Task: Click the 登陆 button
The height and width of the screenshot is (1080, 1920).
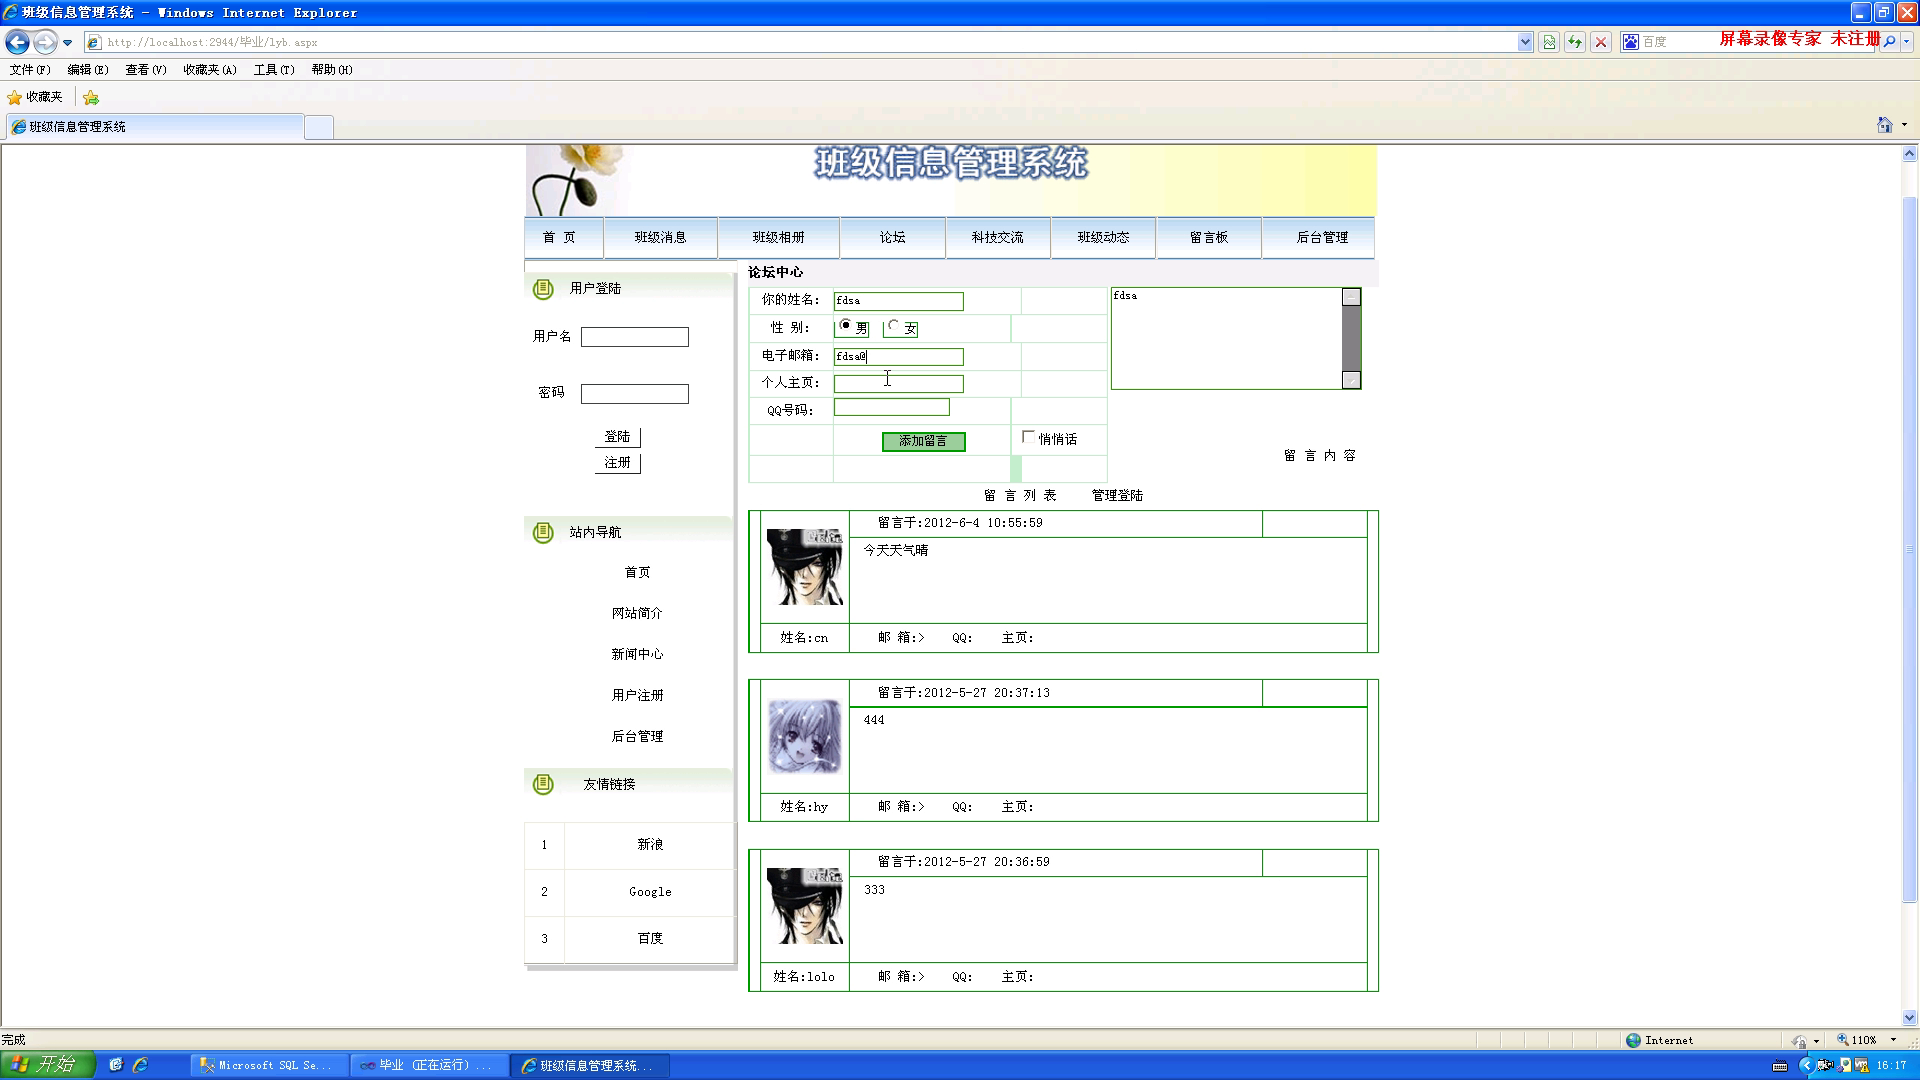Action: 617,437
